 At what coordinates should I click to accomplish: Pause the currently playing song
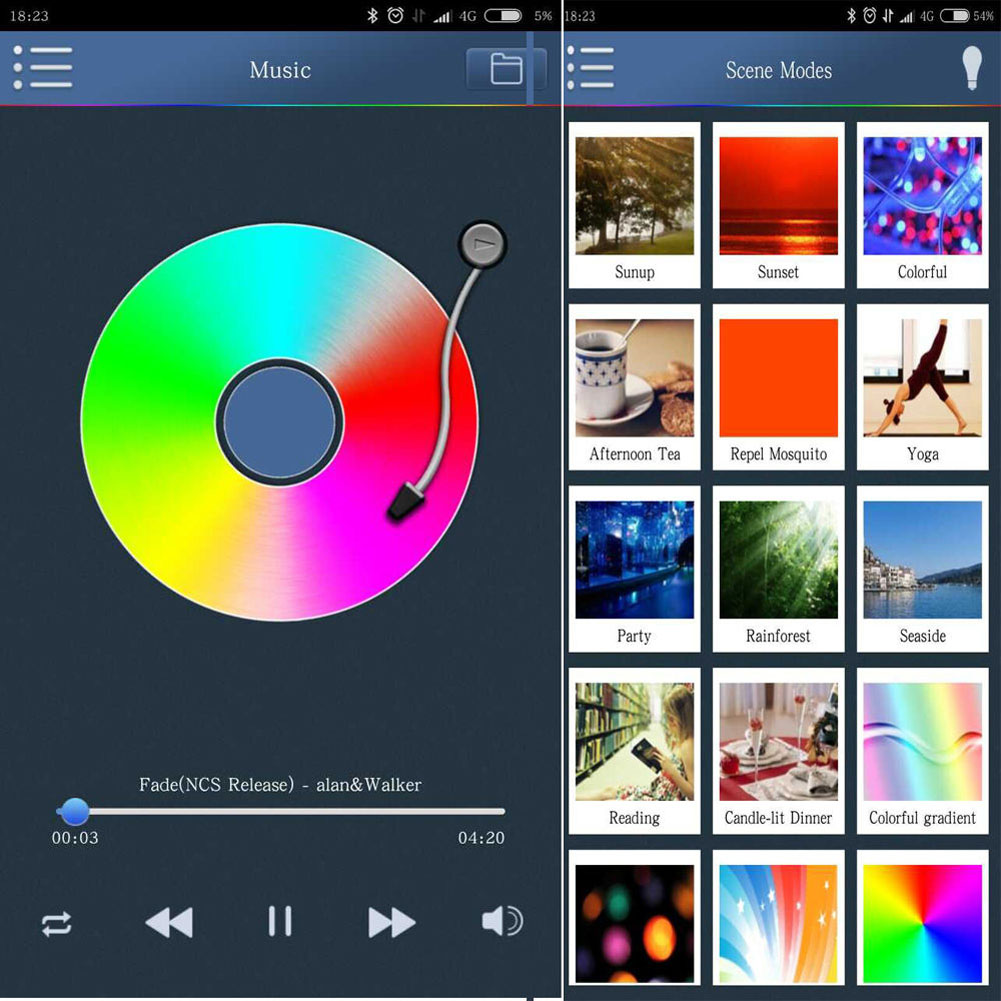pos(280,921)
